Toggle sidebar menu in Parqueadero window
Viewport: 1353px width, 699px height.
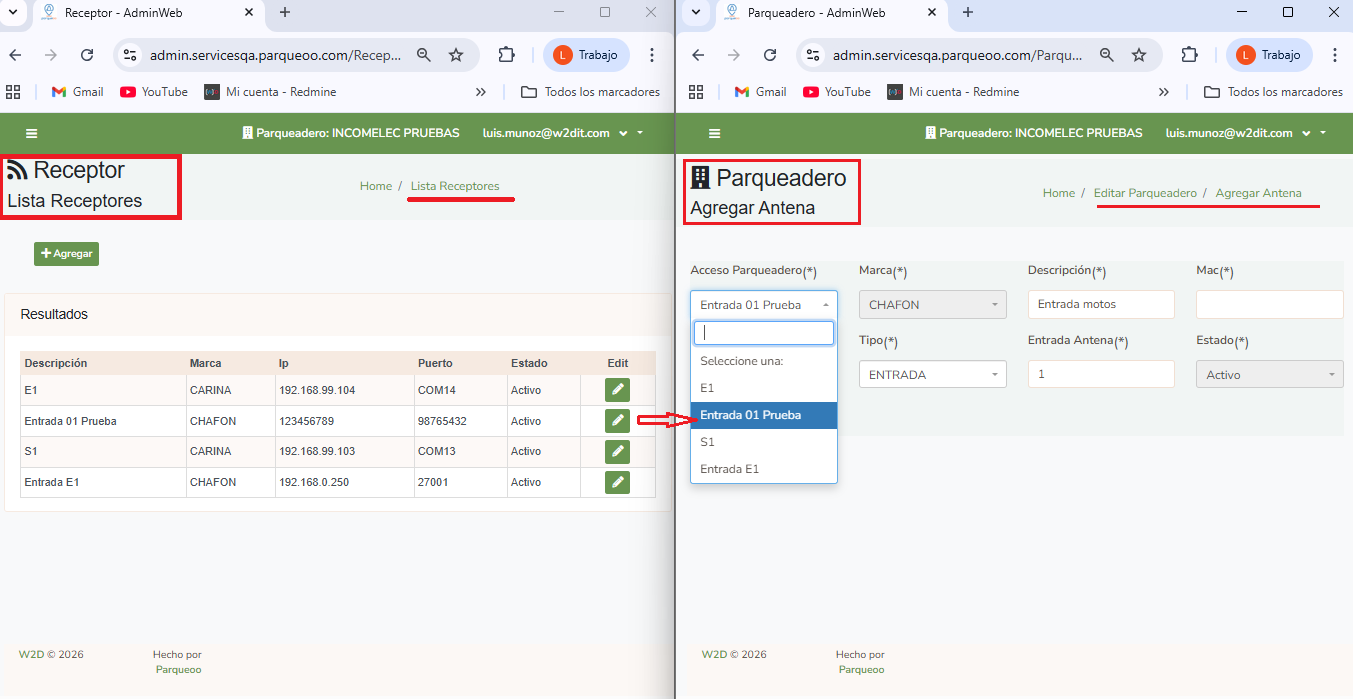pos(714,133)
